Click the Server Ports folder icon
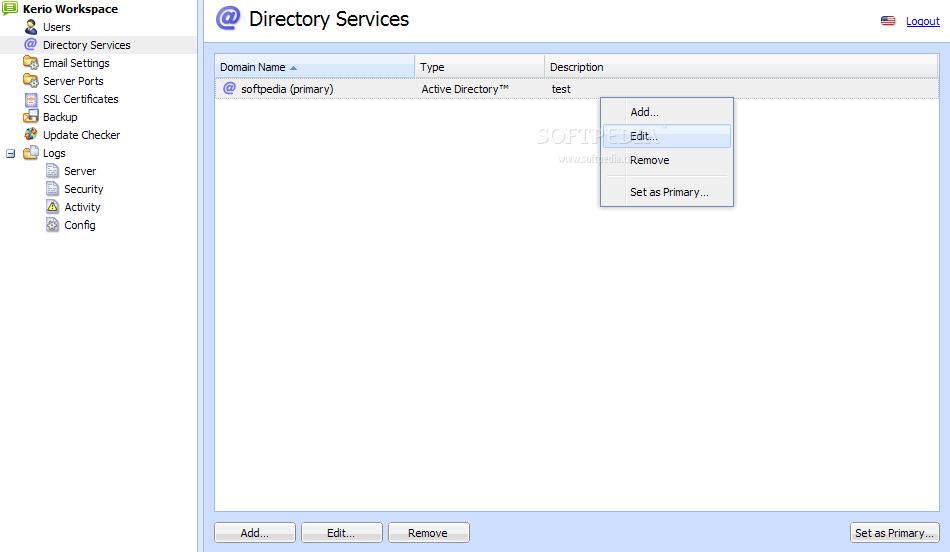950x552 pixels. [x=30, y=81]
